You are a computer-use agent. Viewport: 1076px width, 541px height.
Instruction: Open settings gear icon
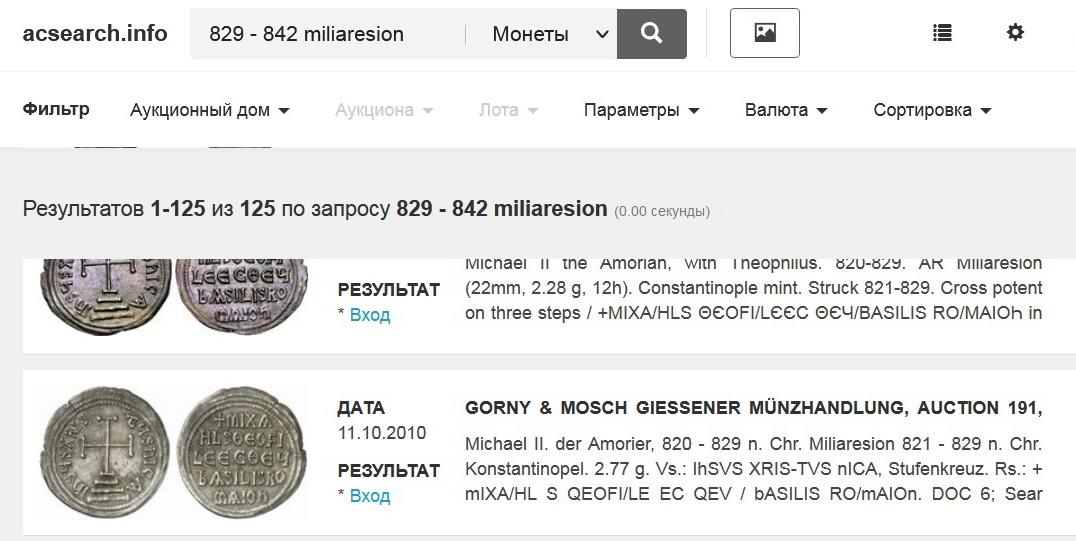click(1015, 34)
